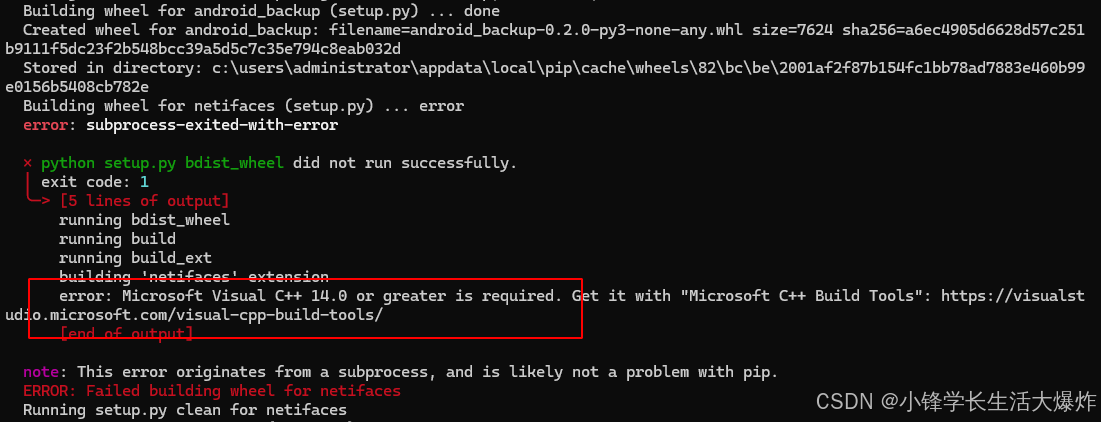Click the 'running bdist_wheel' line
Viewport: 1101px width, 422px height.
point(145,220)
